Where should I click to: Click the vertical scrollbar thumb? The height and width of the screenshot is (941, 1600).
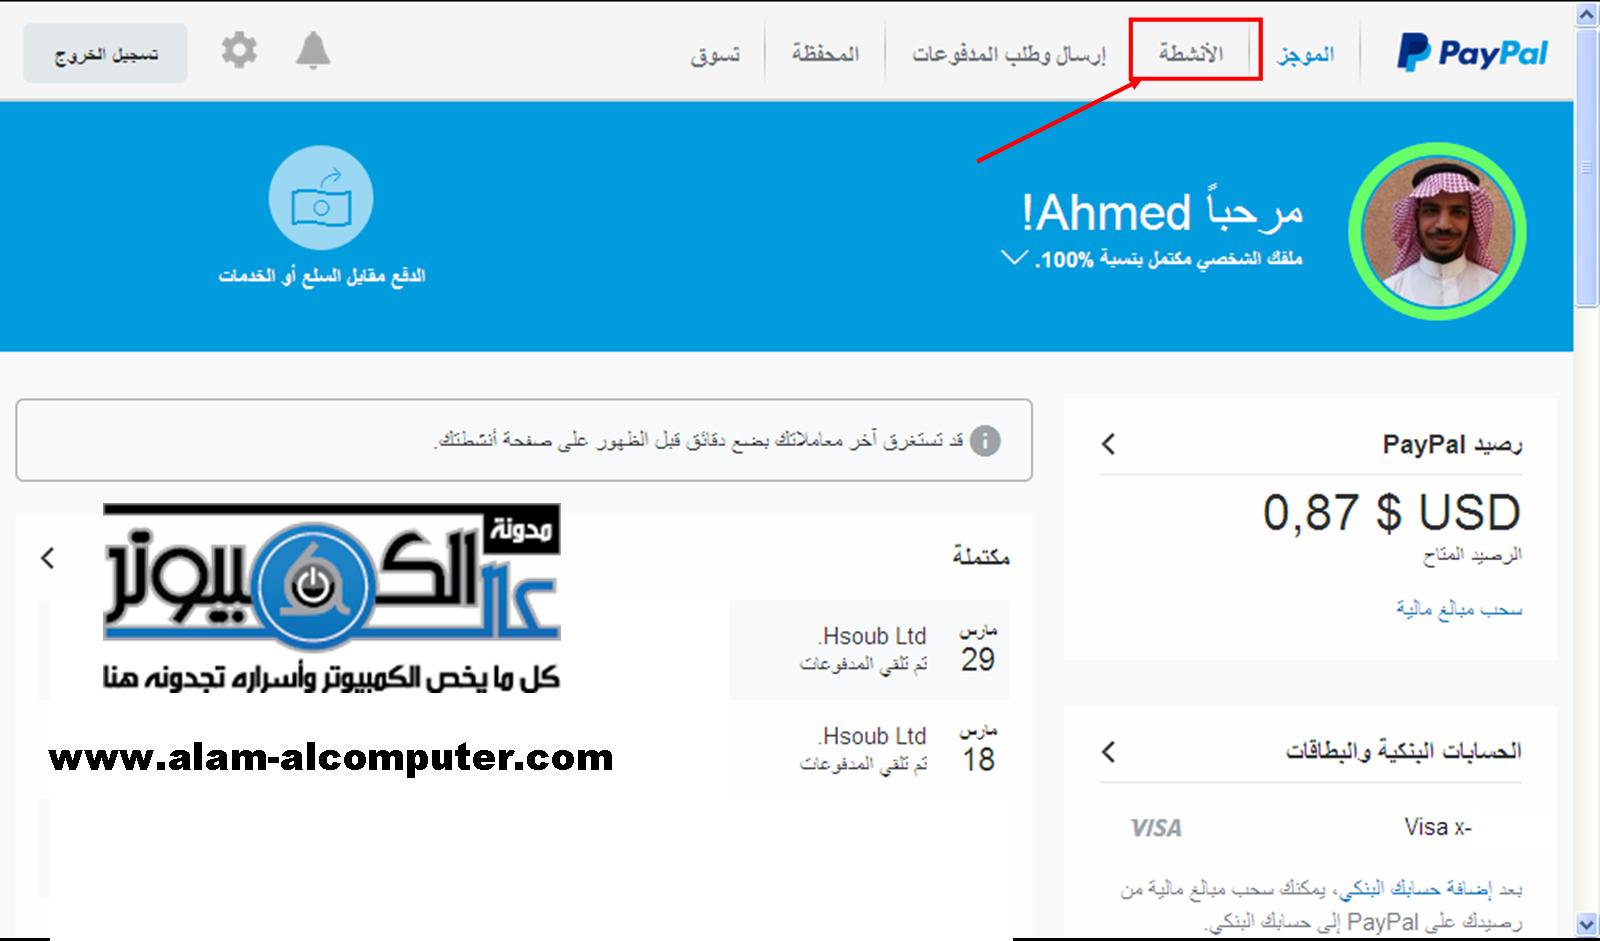[x=1587, y=168]
